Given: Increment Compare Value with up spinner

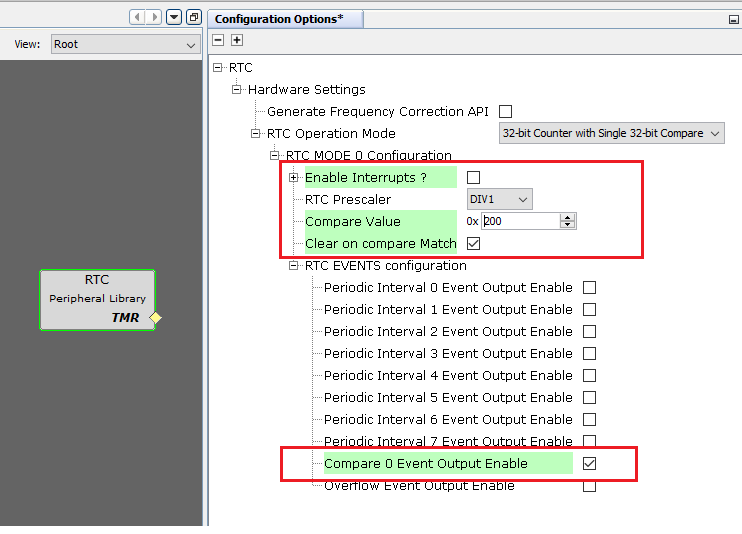Looking at the screenshot, I should click(x=567, y=217).
